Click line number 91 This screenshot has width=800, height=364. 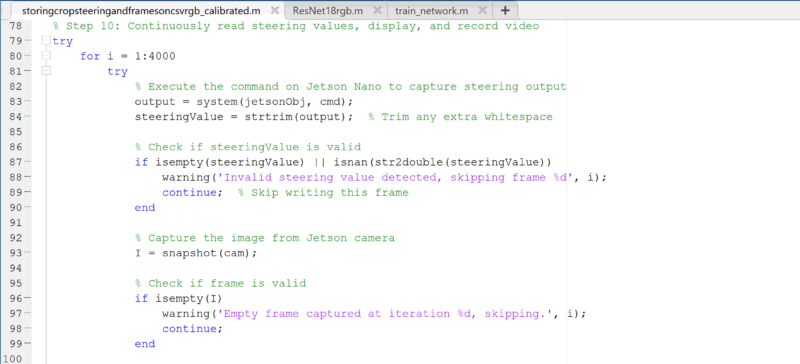pos(16,223)
